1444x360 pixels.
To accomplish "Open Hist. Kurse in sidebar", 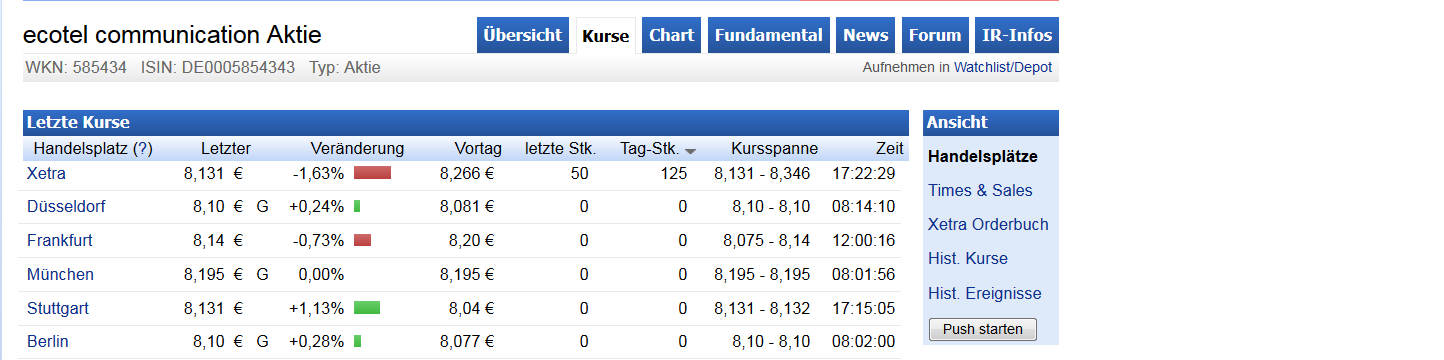I will (968, 258).
